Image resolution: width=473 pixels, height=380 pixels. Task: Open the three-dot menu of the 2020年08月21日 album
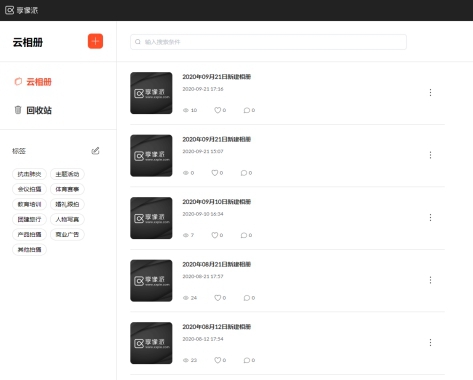click(x=430, y=280)
